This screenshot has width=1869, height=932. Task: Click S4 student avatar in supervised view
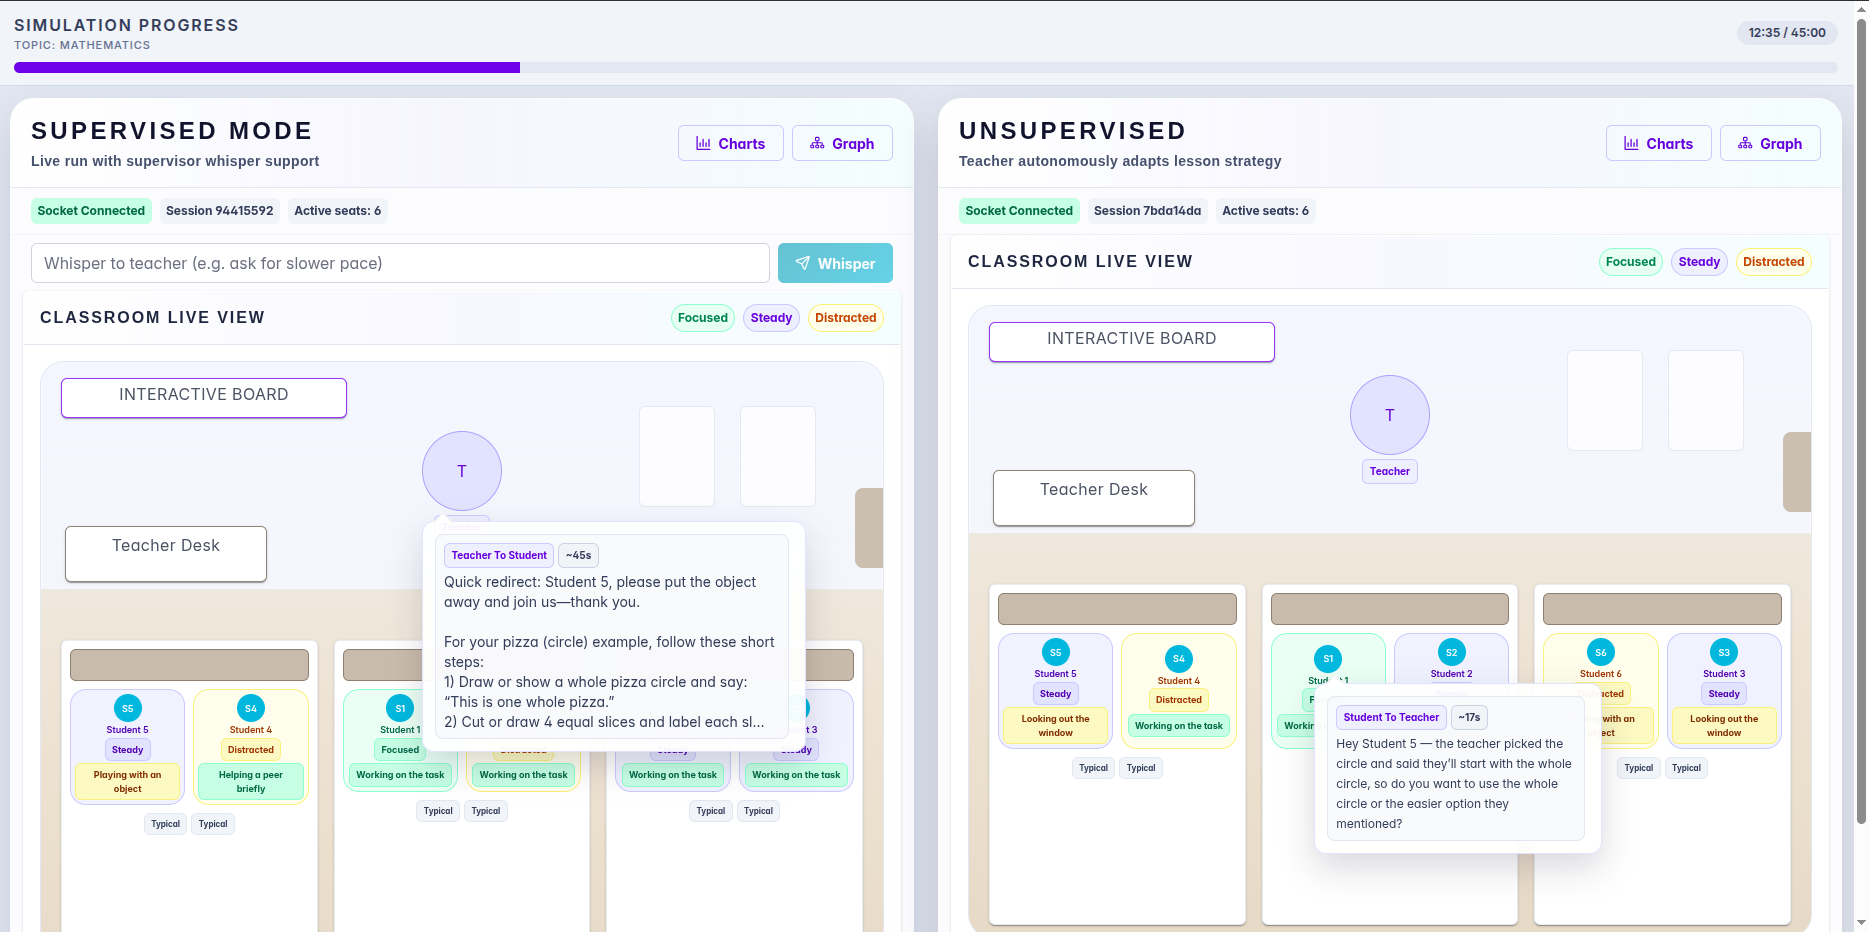pyautogui.click(x=251, y=708)
